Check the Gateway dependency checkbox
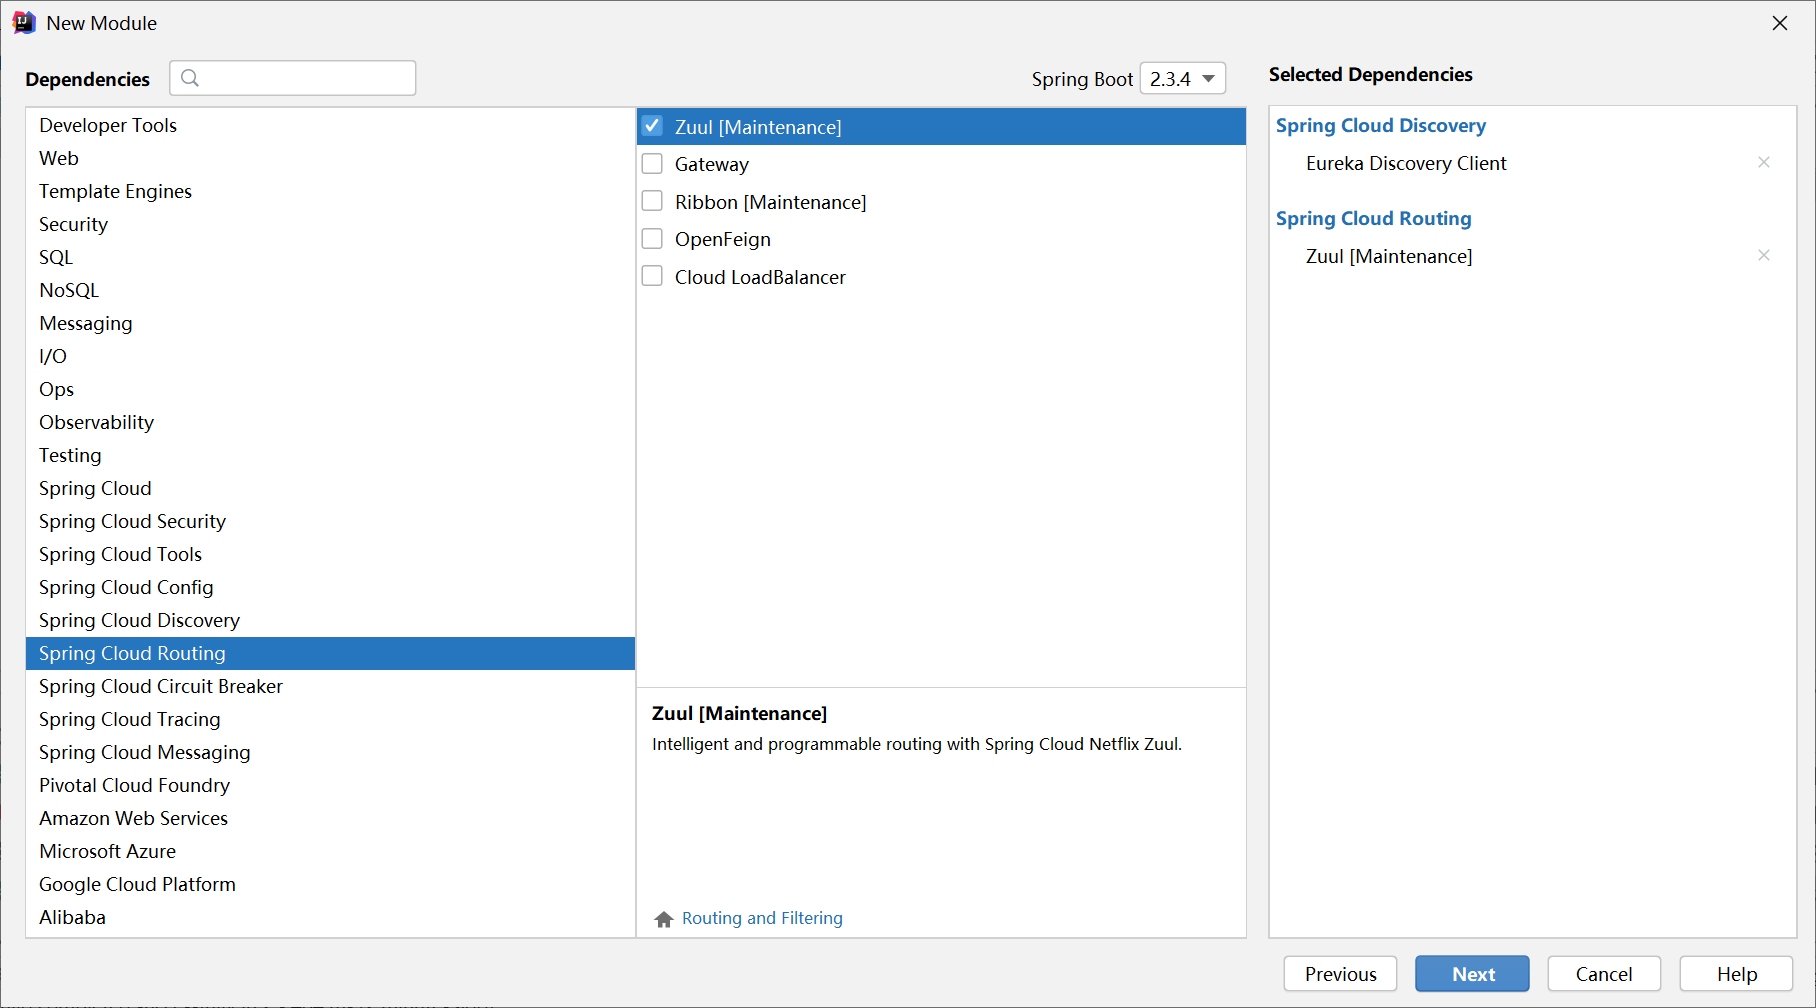Screen dimensions: 1816x1008 652,163
